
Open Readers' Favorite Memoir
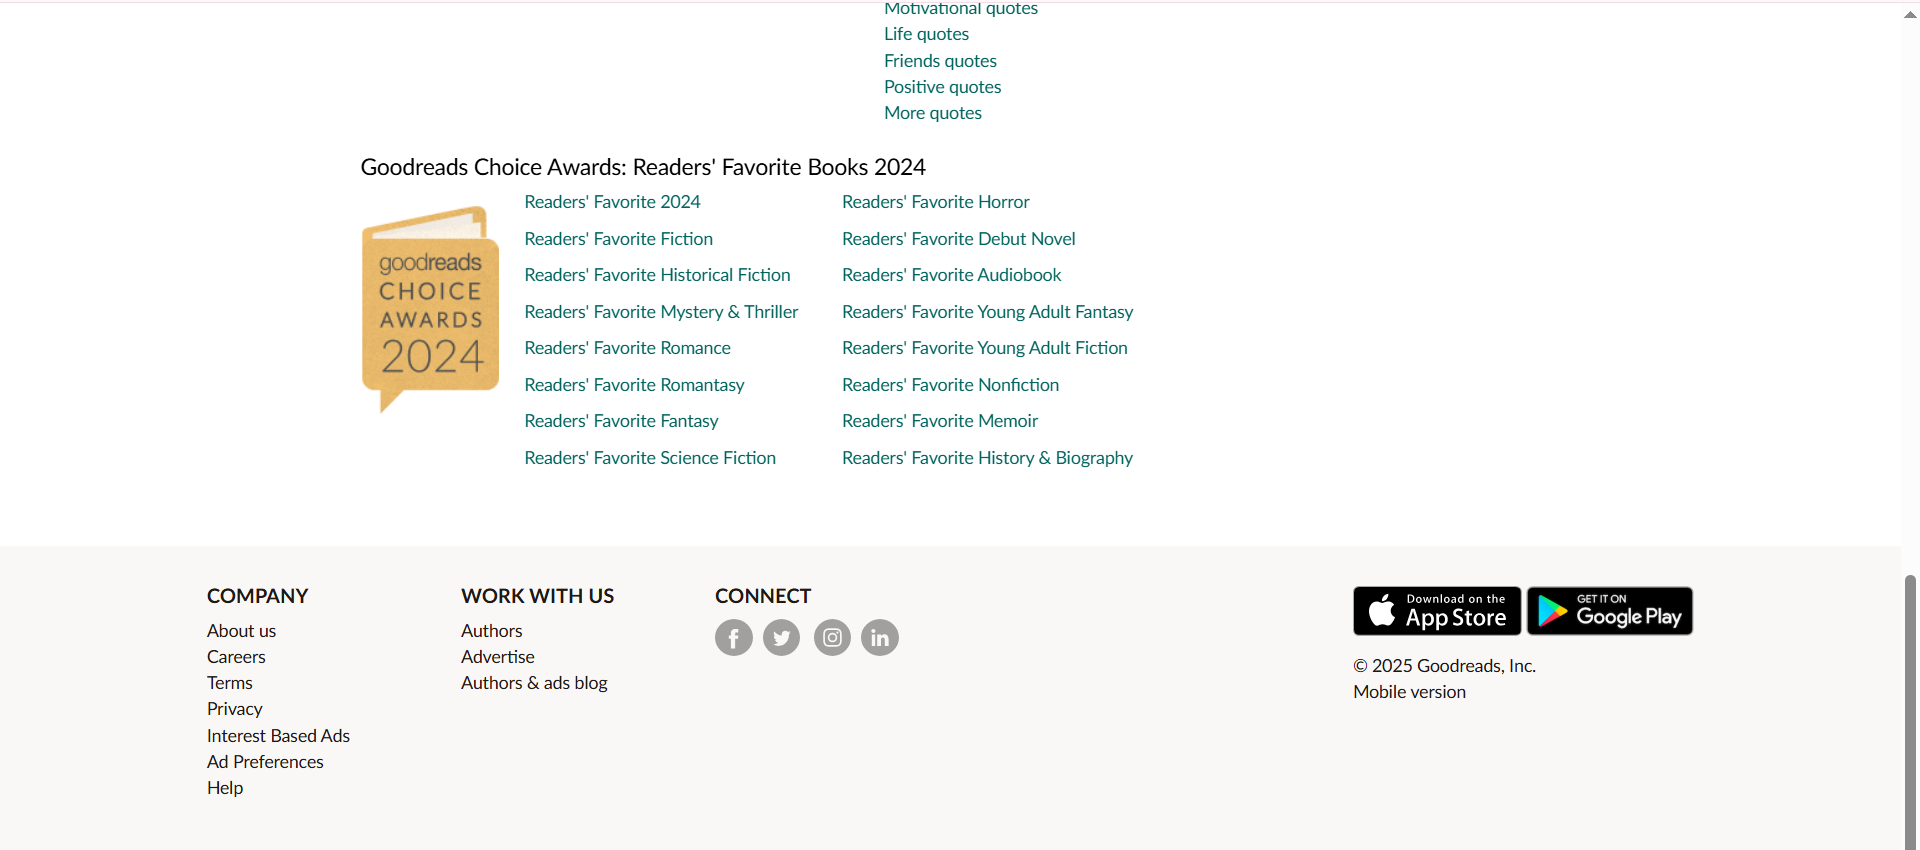coord(939,421)
